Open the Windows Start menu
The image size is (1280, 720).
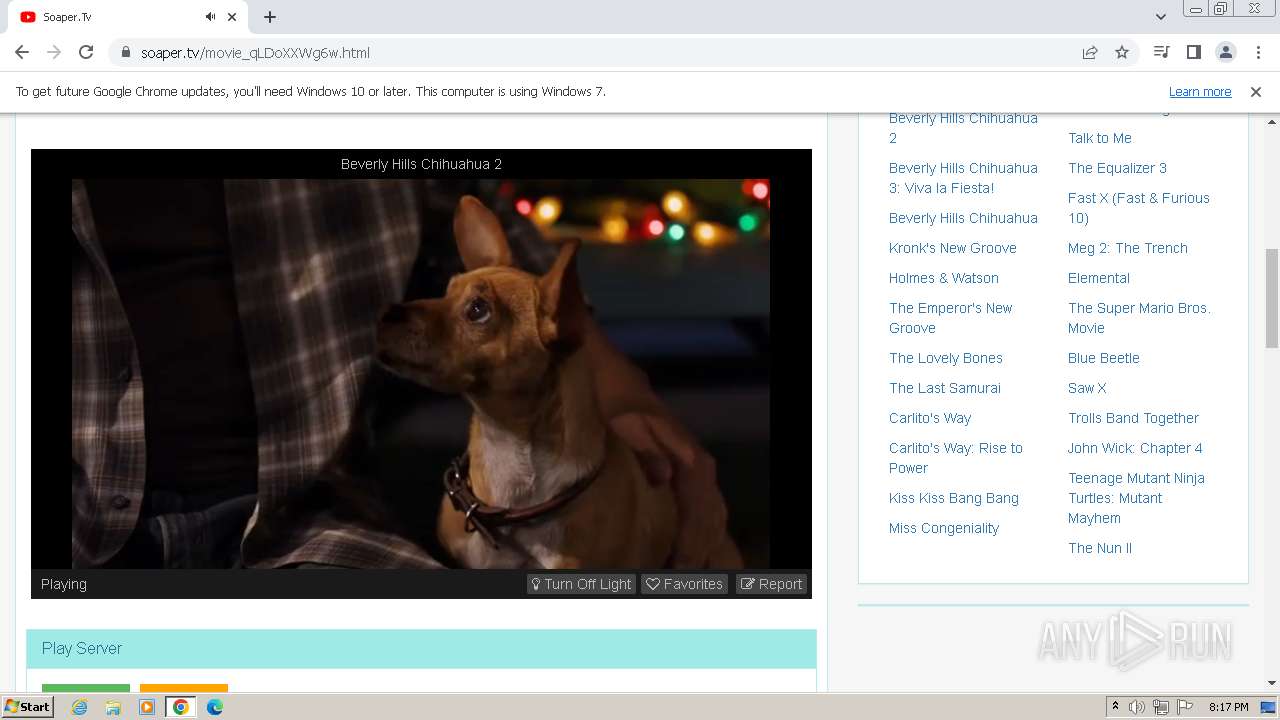(x=28, y=706)
